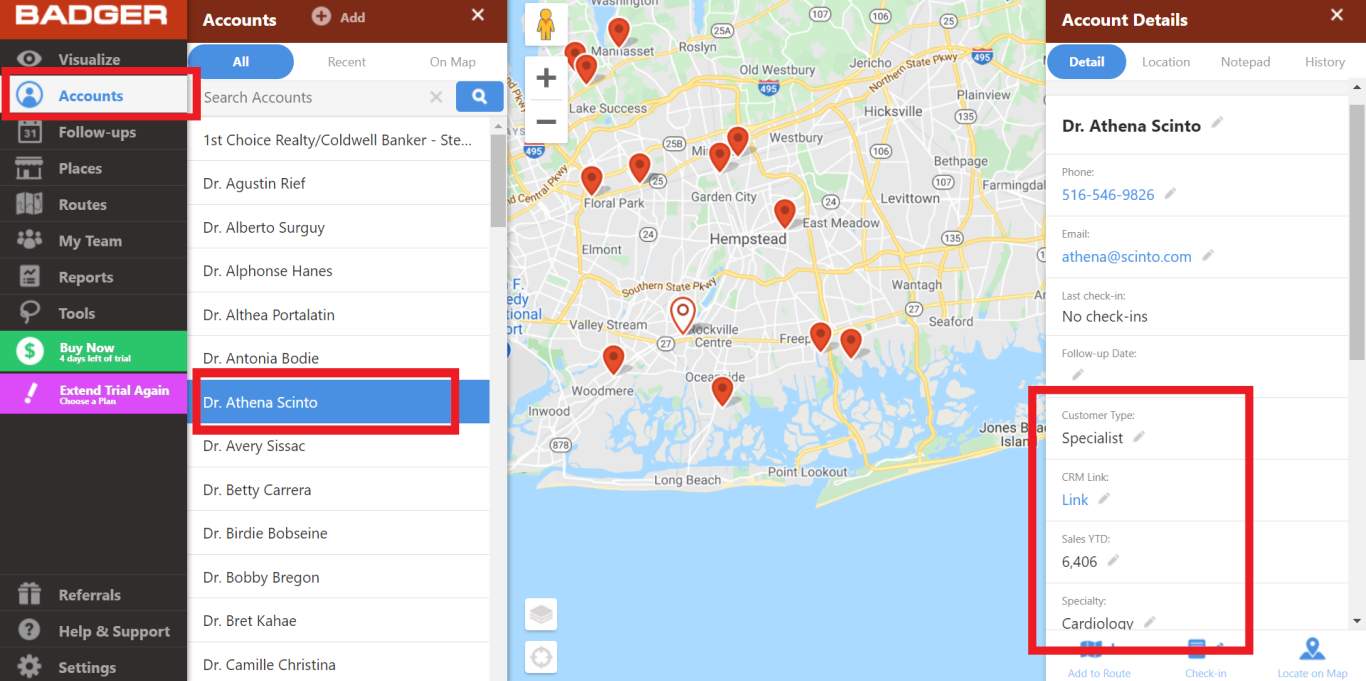
Task: Close the Accounts panel
Action: pos(478,15)
